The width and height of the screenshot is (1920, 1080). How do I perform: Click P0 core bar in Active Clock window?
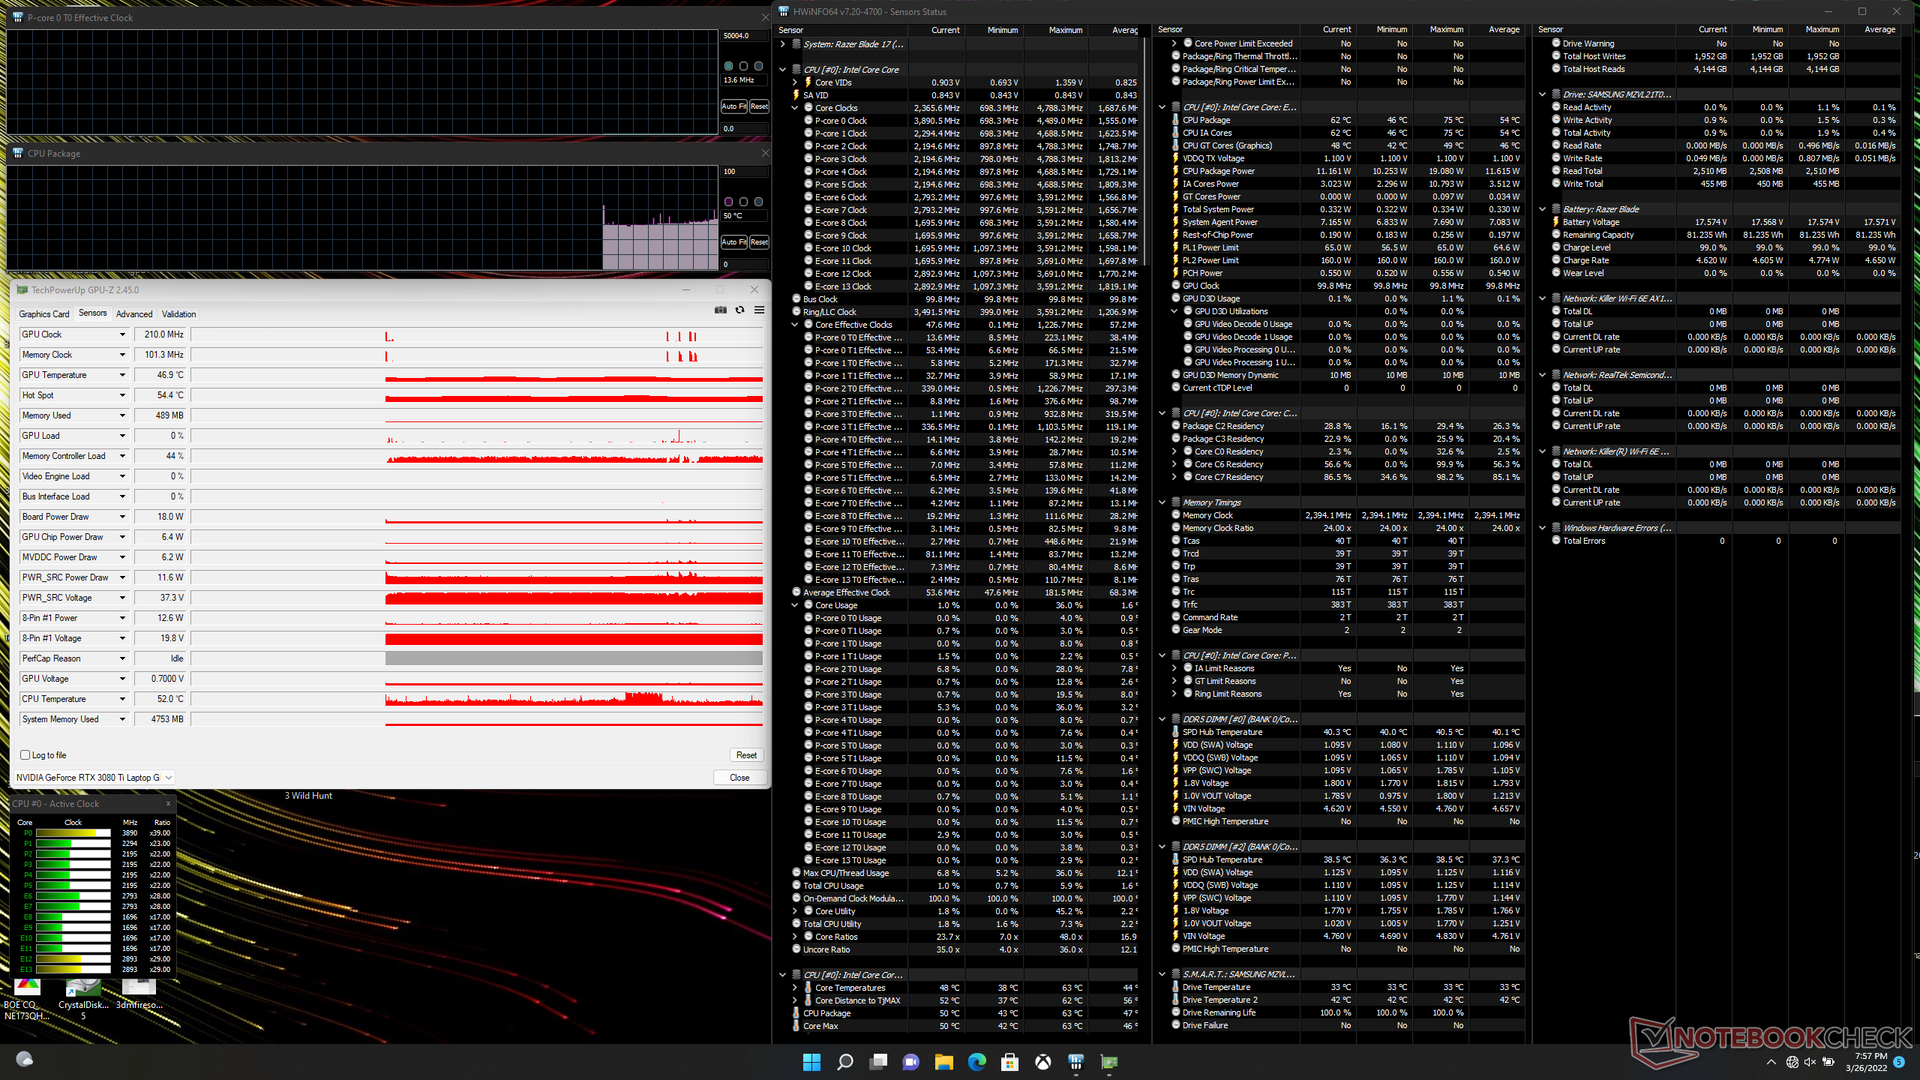(73, 833)
